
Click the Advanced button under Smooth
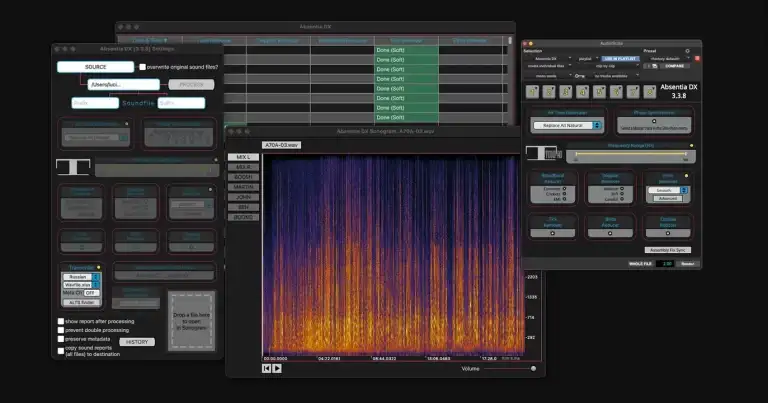click(668, 198)
